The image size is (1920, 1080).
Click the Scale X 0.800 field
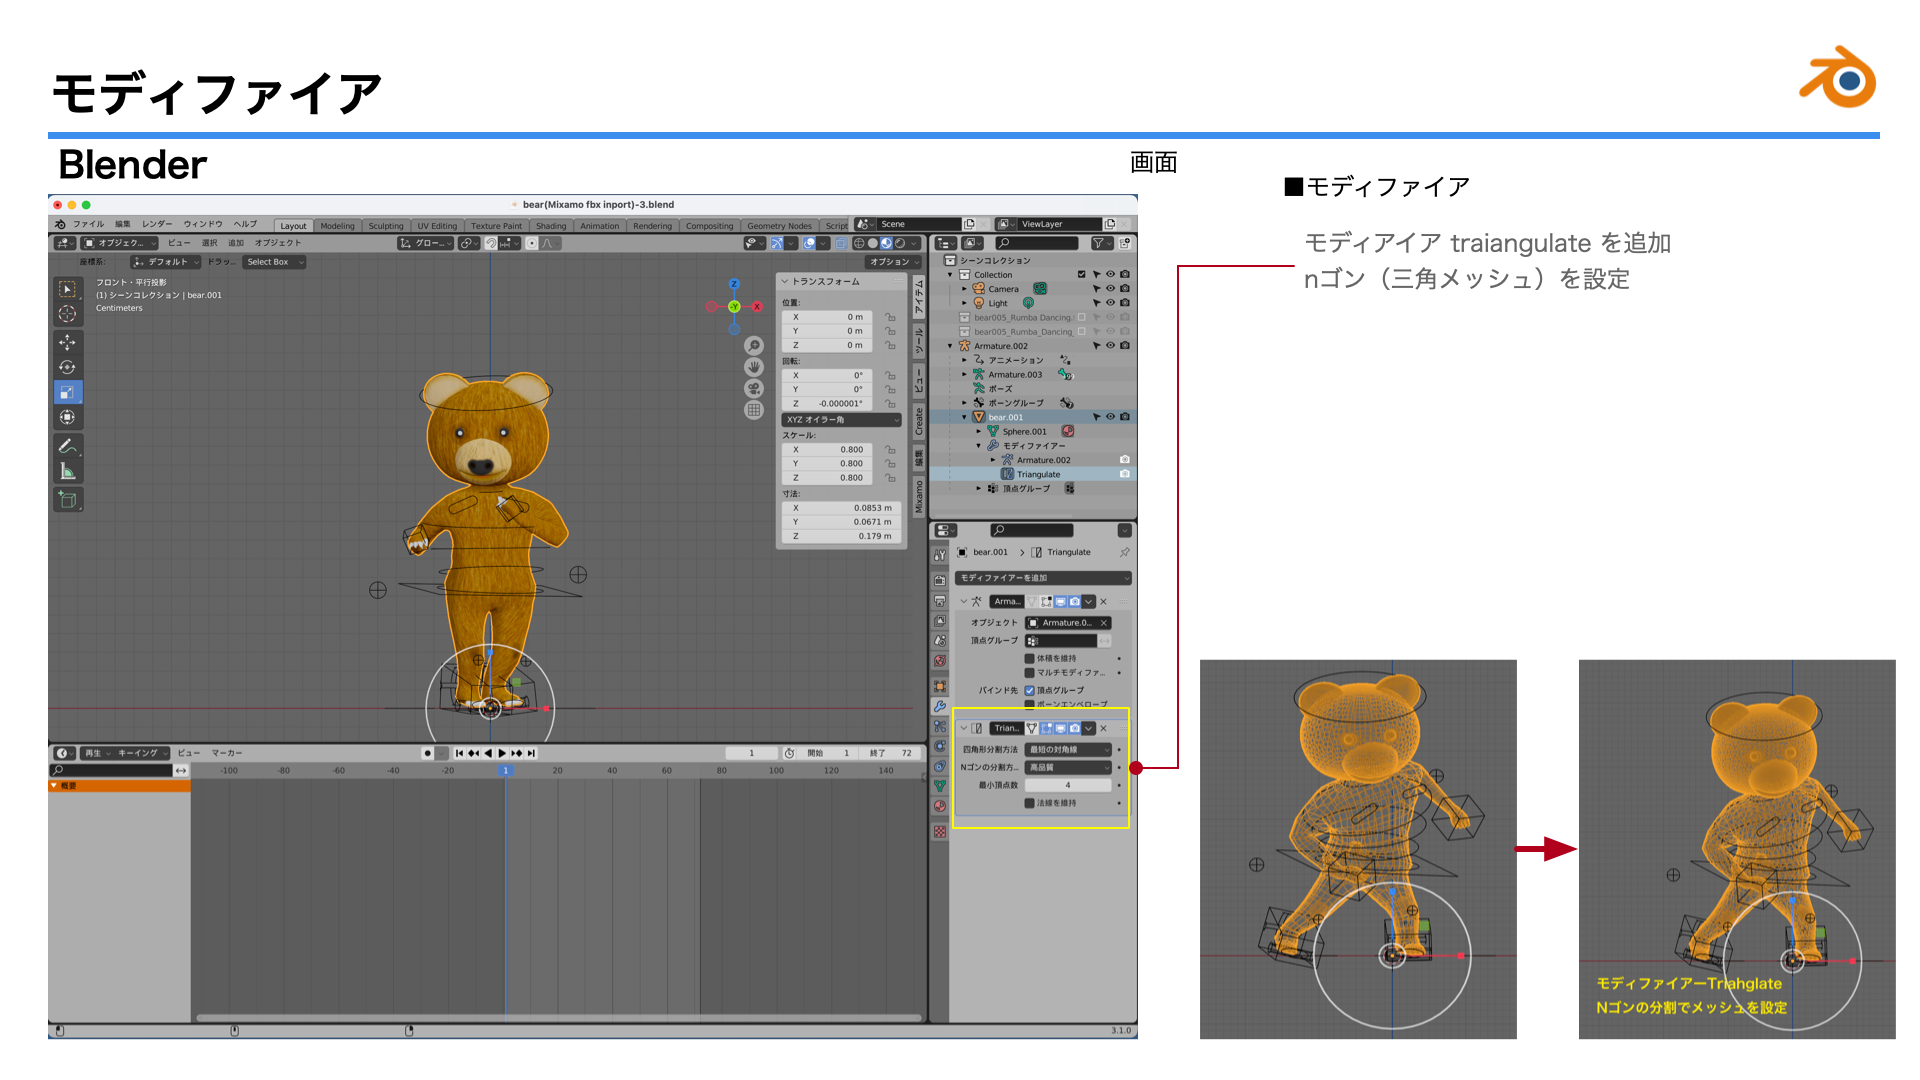829,450
